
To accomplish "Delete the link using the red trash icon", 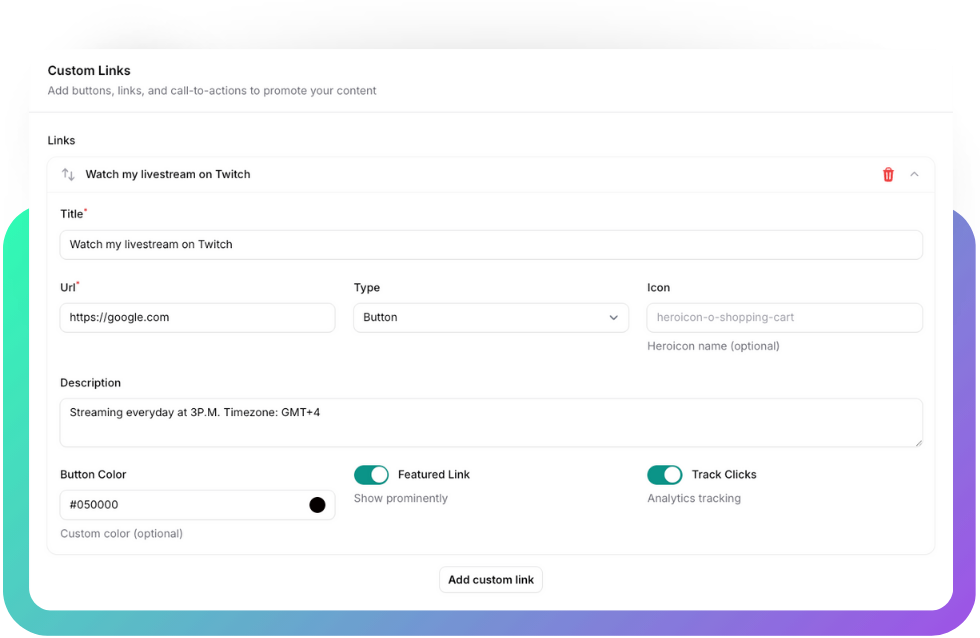I will [888, 174].
